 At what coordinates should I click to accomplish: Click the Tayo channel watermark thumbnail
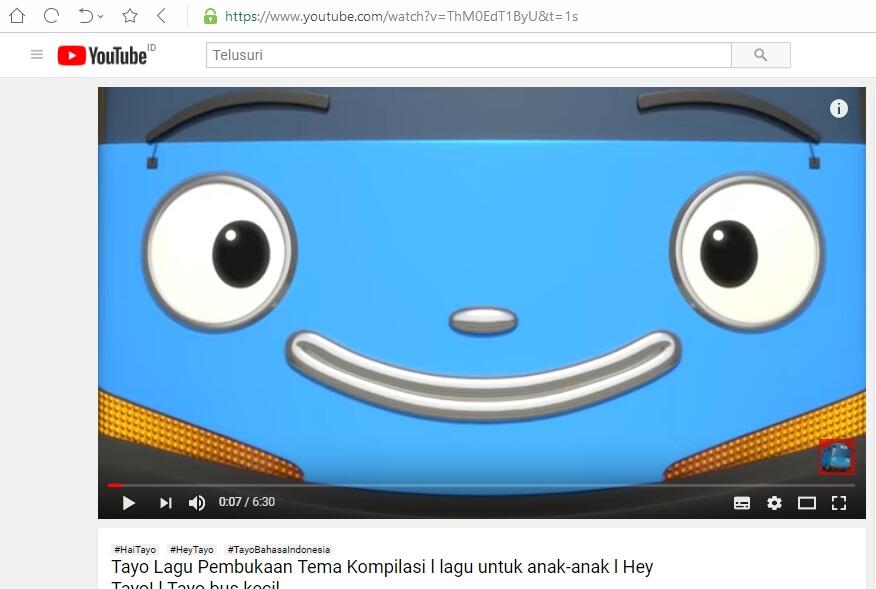point(836,457)
